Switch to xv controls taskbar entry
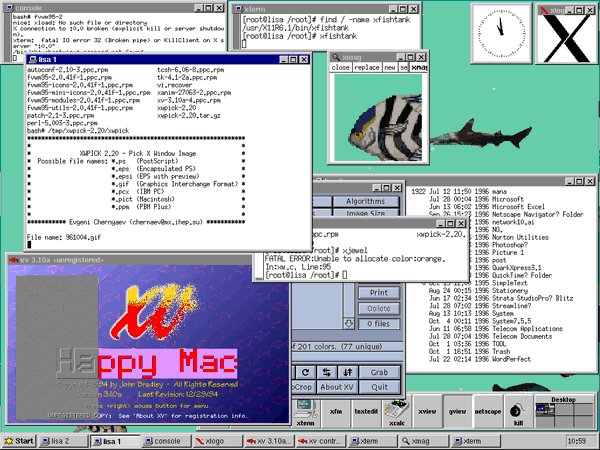The height and width of the screenshot is (450, 600). point(321,441)
